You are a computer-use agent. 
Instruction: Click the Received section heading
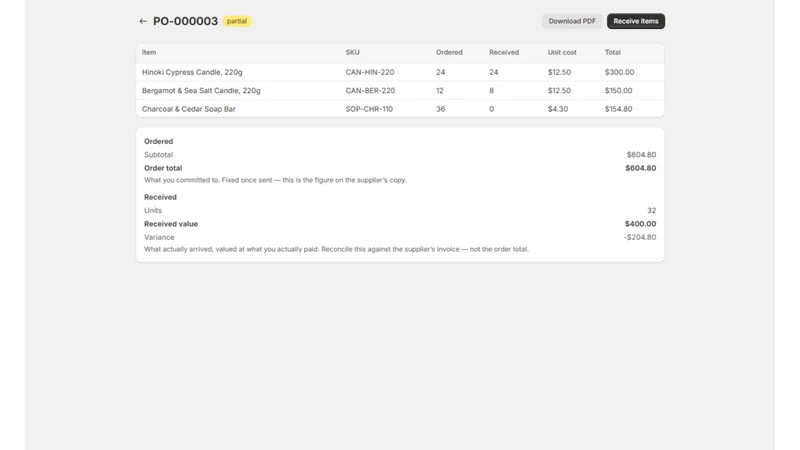(160, 197)
